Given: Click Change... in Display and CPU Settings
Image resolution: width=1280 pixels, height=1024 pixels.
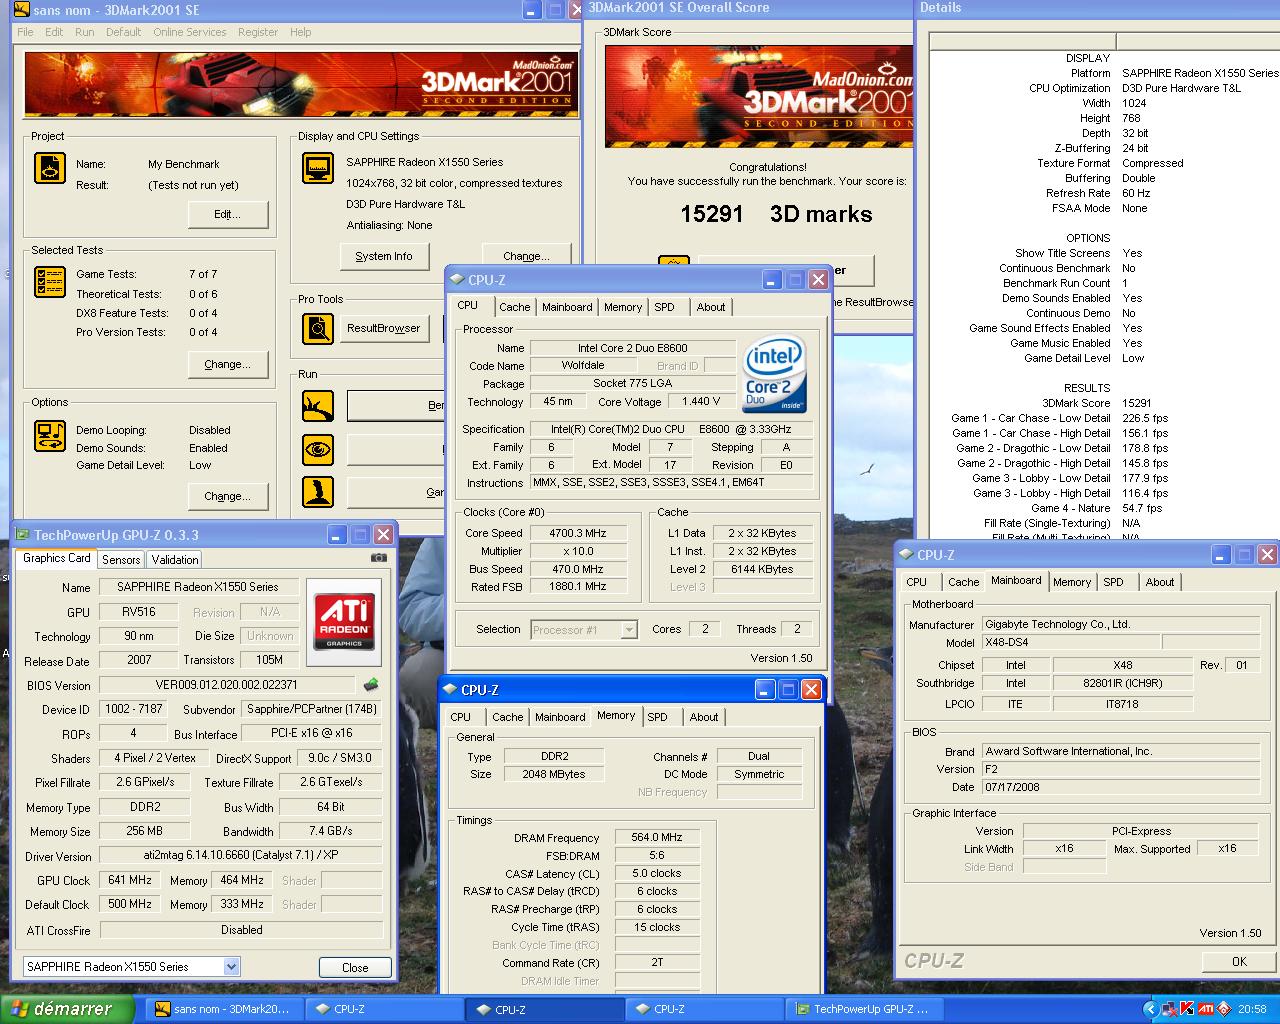Looking at the screenshot, I should 526,255.
